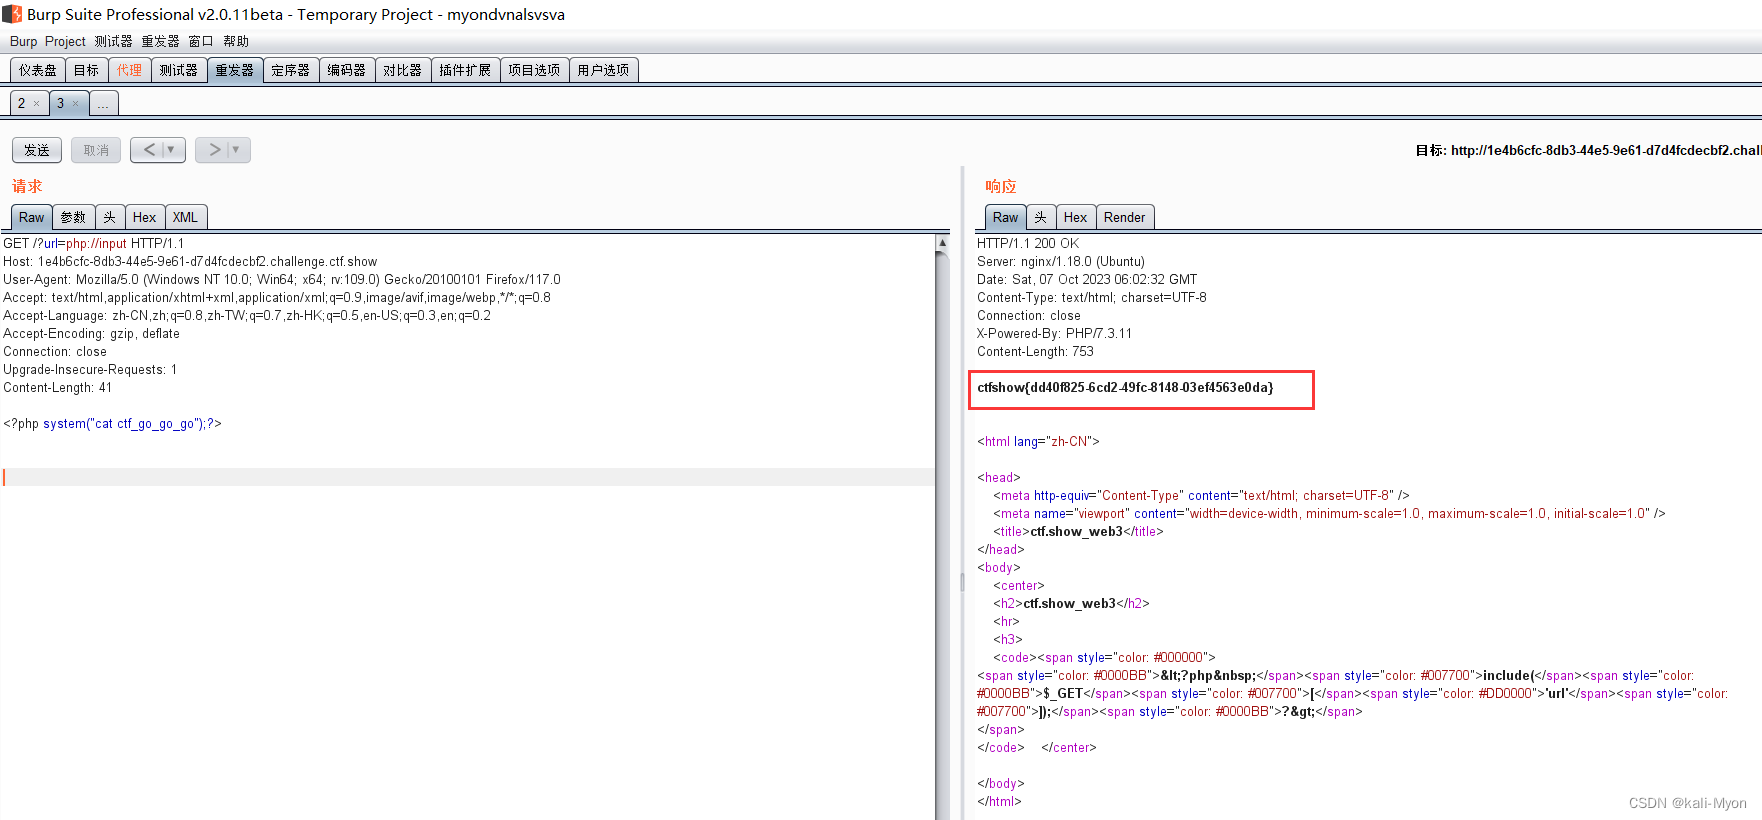Image resolution: width=1762 pixels, height=820 pixels.
Task: Select Render tab in response panel
Action: (1124, 217)
